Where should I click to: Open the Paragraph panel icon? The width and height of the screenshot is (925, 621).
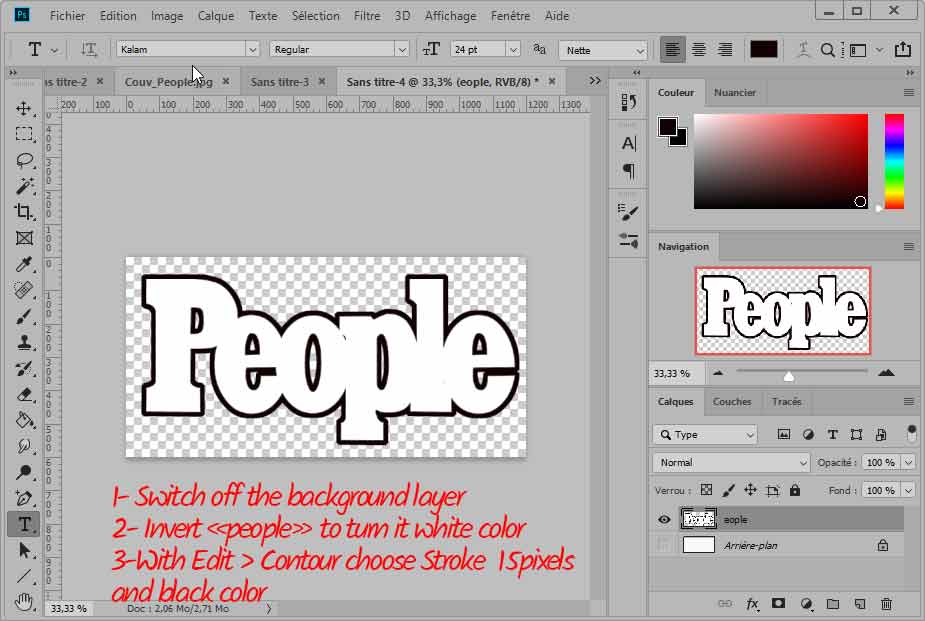click(x=628, y=172)
